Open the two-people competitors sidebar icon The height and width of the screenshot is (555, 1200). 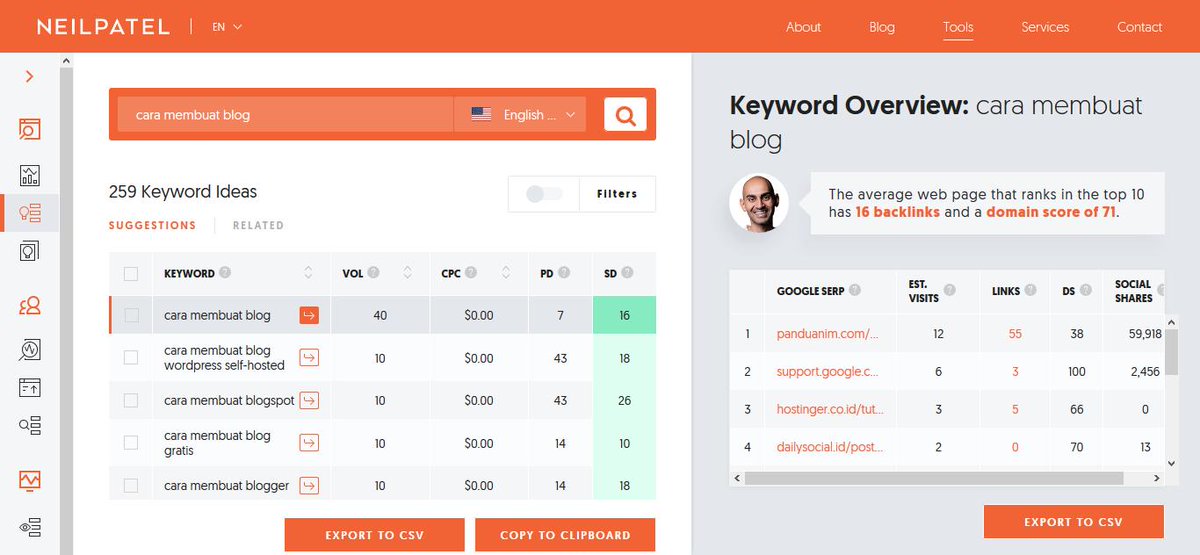click(x=29, y=306)
